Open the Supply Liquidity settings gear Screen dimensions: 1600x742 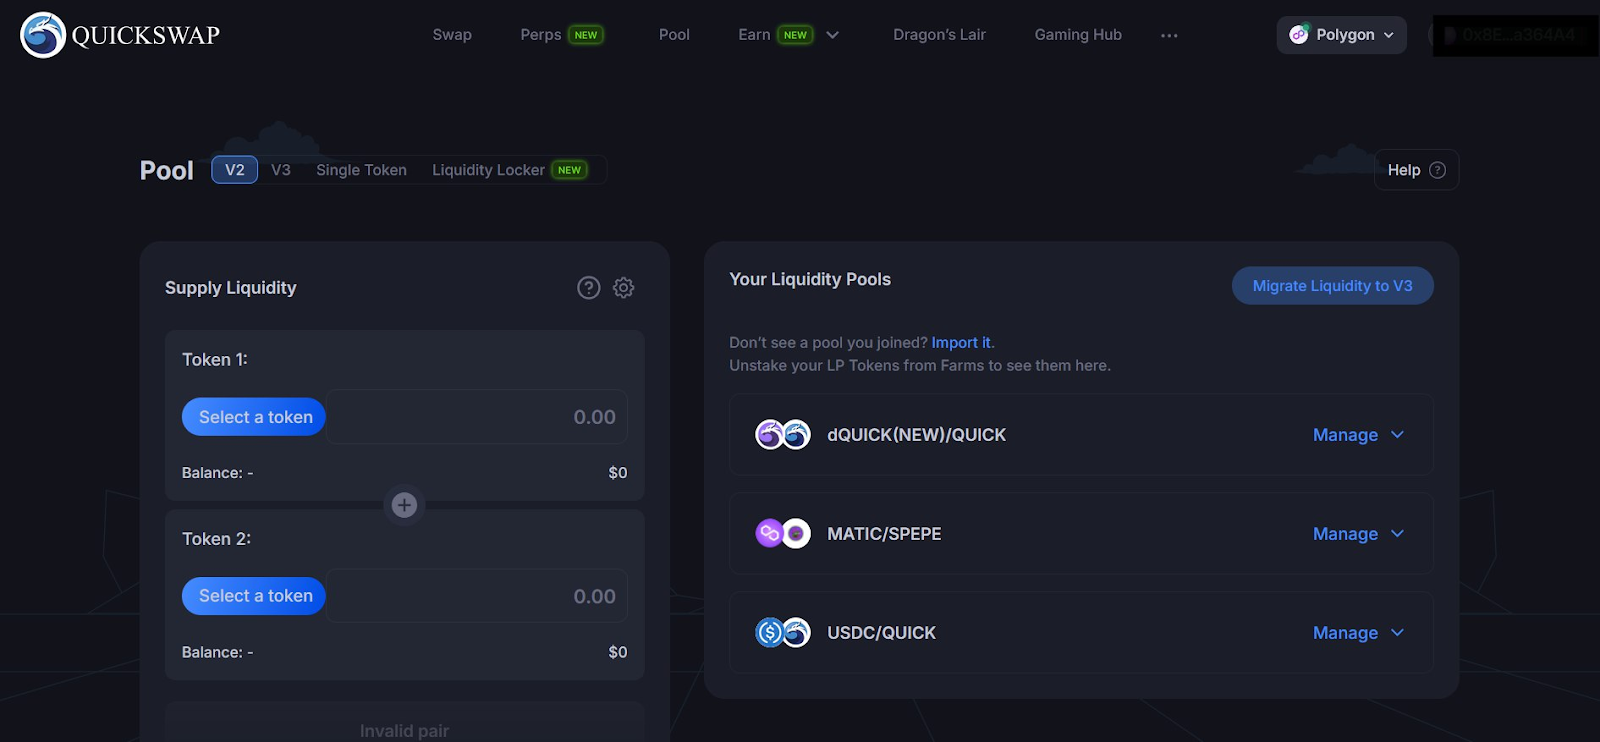[x=624, y=288]
